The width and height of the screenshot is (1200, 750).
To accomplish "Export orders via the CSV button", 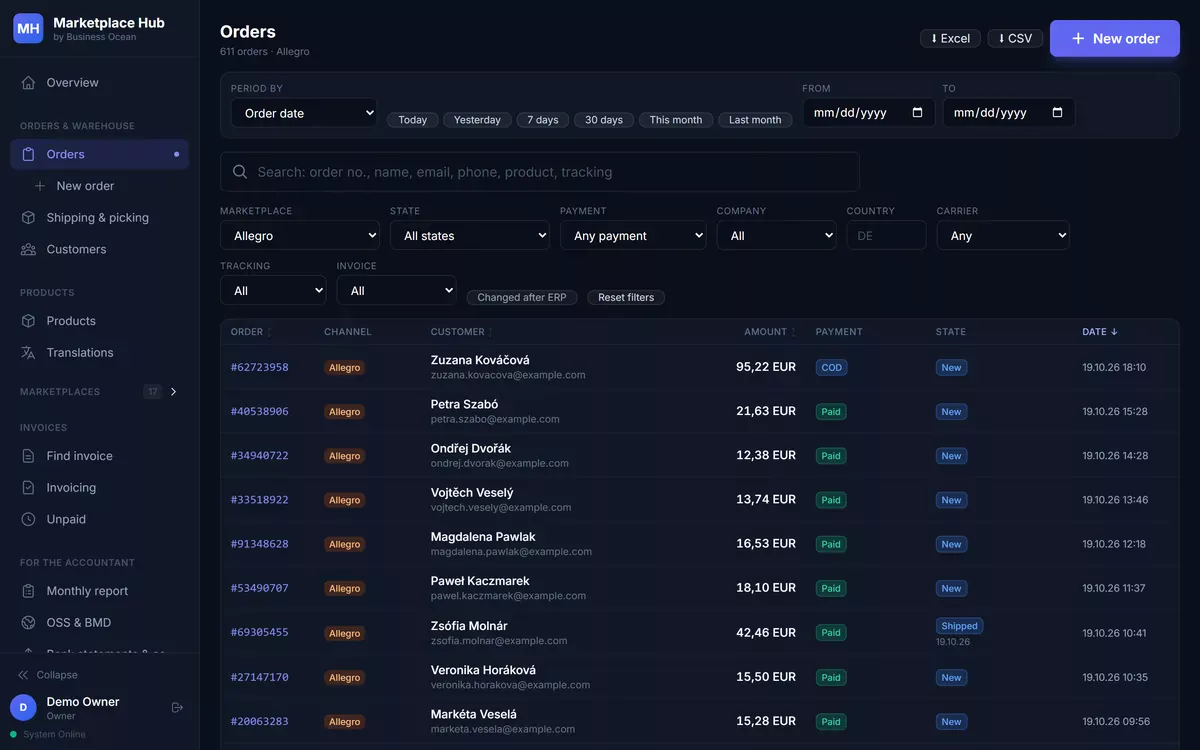I will click(1015, 38).
